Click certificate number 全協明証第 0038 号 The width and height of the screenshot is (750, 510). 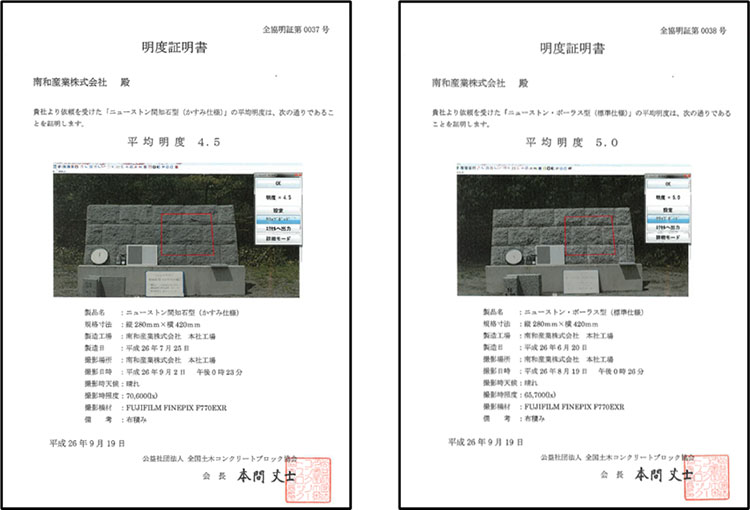coord(694,31)
